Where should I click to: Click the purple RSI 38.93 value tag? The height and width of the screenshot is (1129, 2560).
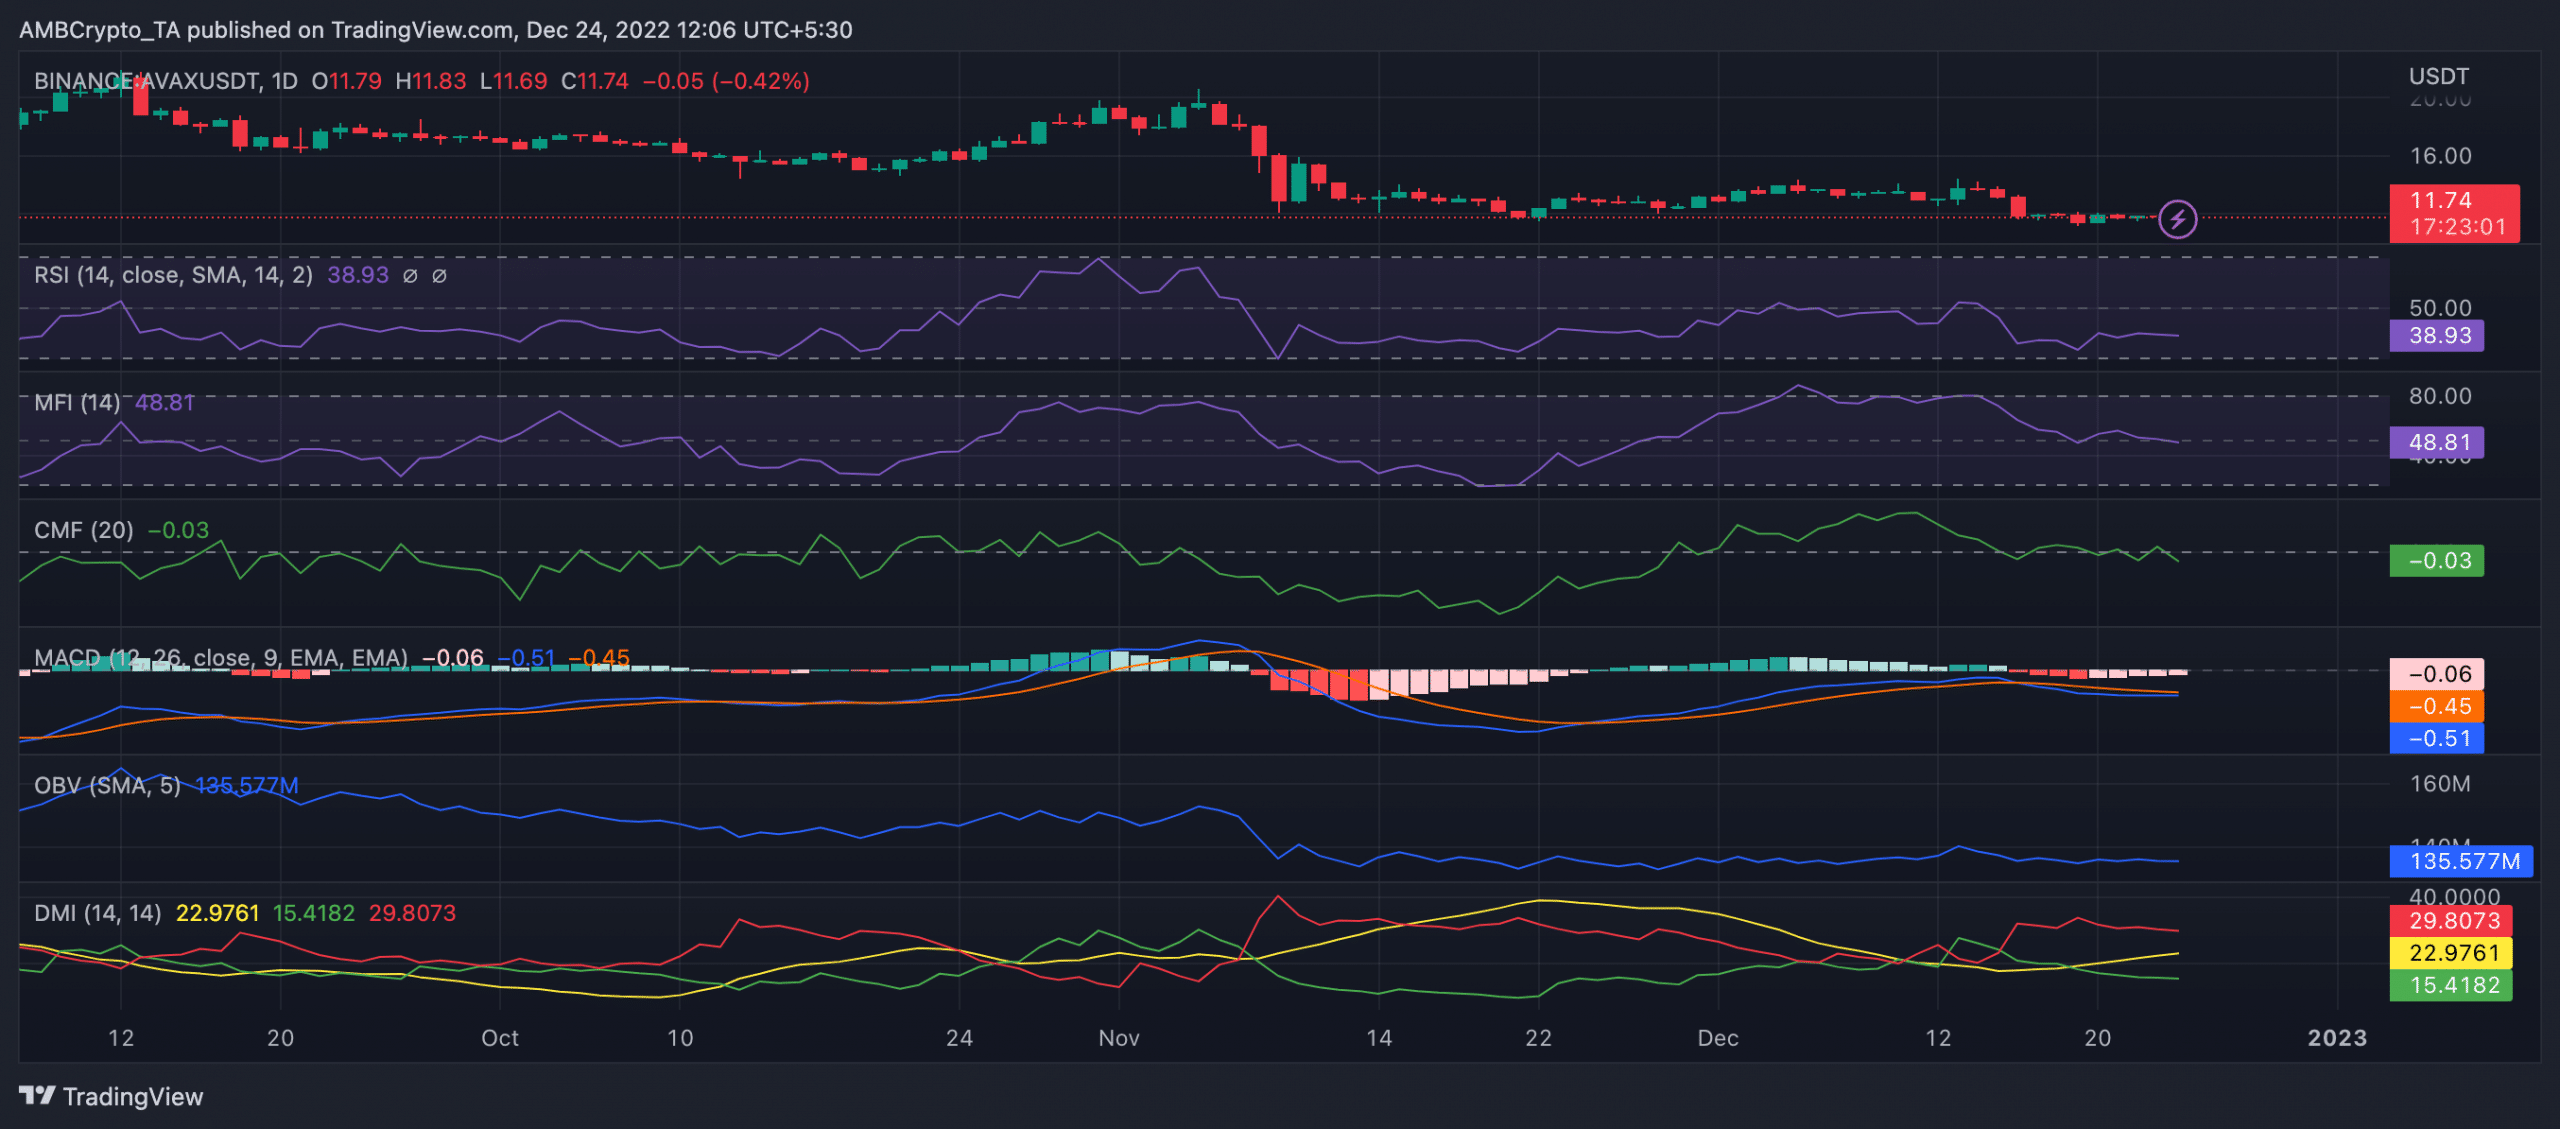click(2436, 336)
